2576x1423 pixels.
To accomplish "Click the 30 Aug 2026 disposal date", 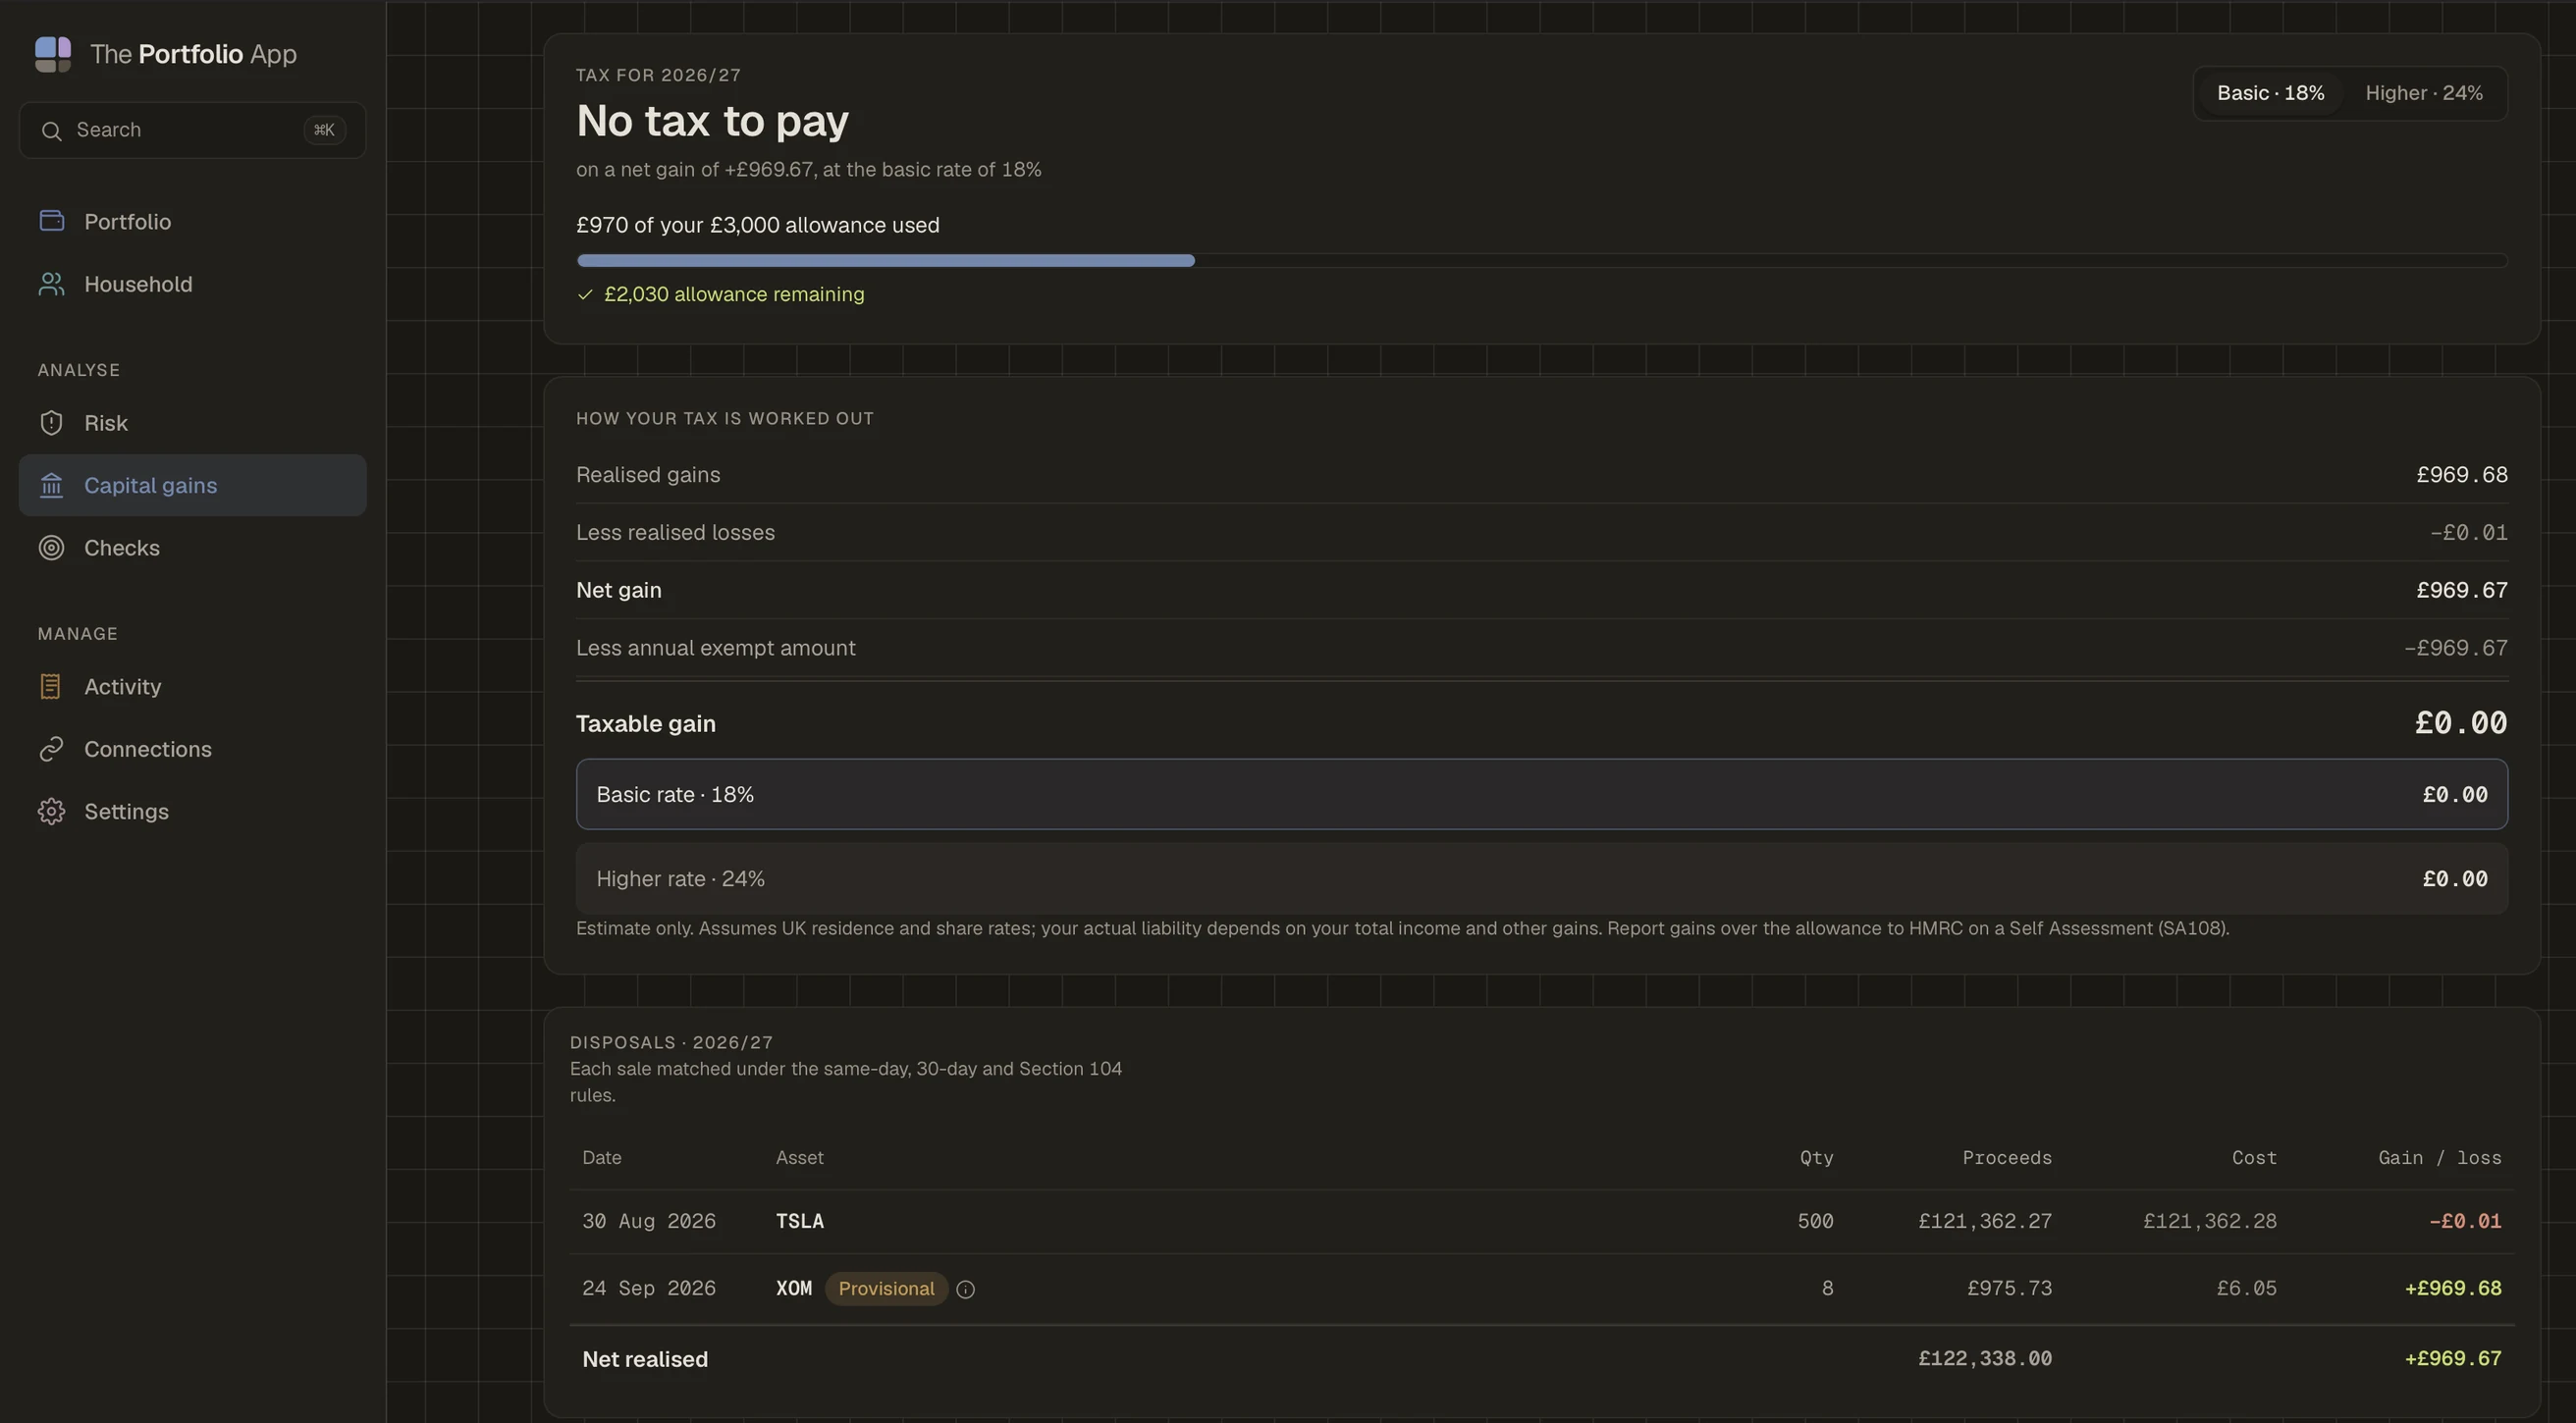I will click(x=649, y=1222).
